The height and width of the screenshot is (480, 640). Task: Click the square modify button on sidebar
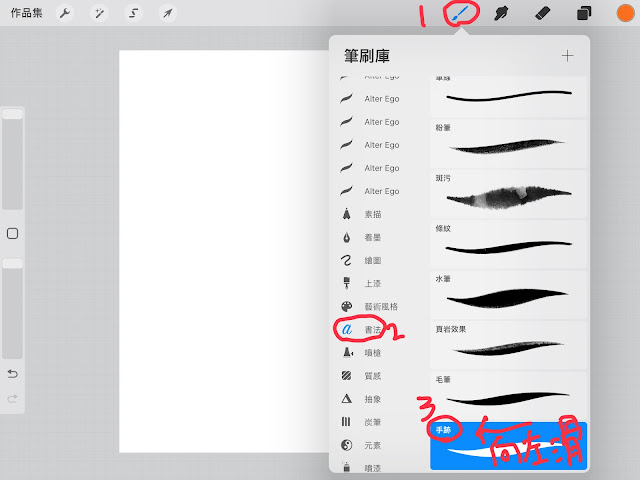coord(13,233)
